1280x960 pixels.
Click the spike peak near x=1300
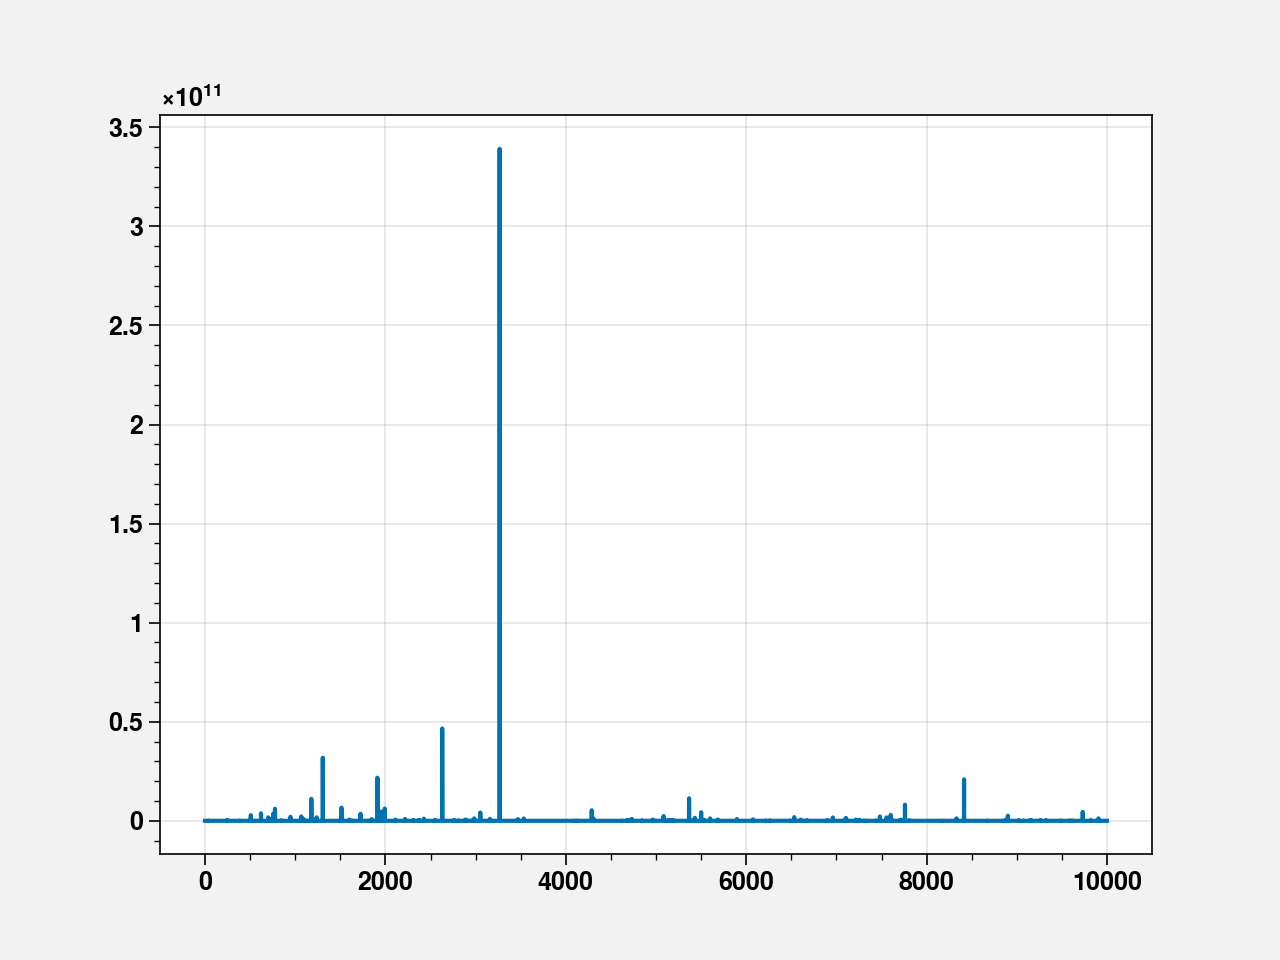point(322,758)
